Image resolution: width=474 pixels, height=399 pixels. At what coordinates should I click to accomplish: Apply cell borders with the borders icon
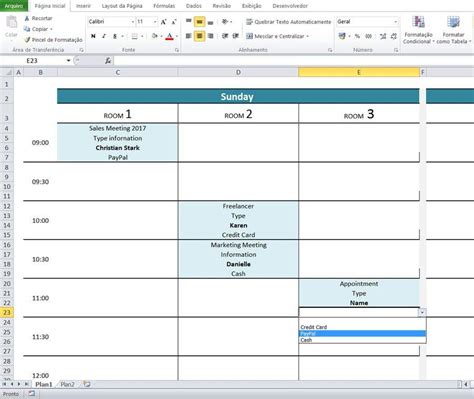(x=134, y=36)
